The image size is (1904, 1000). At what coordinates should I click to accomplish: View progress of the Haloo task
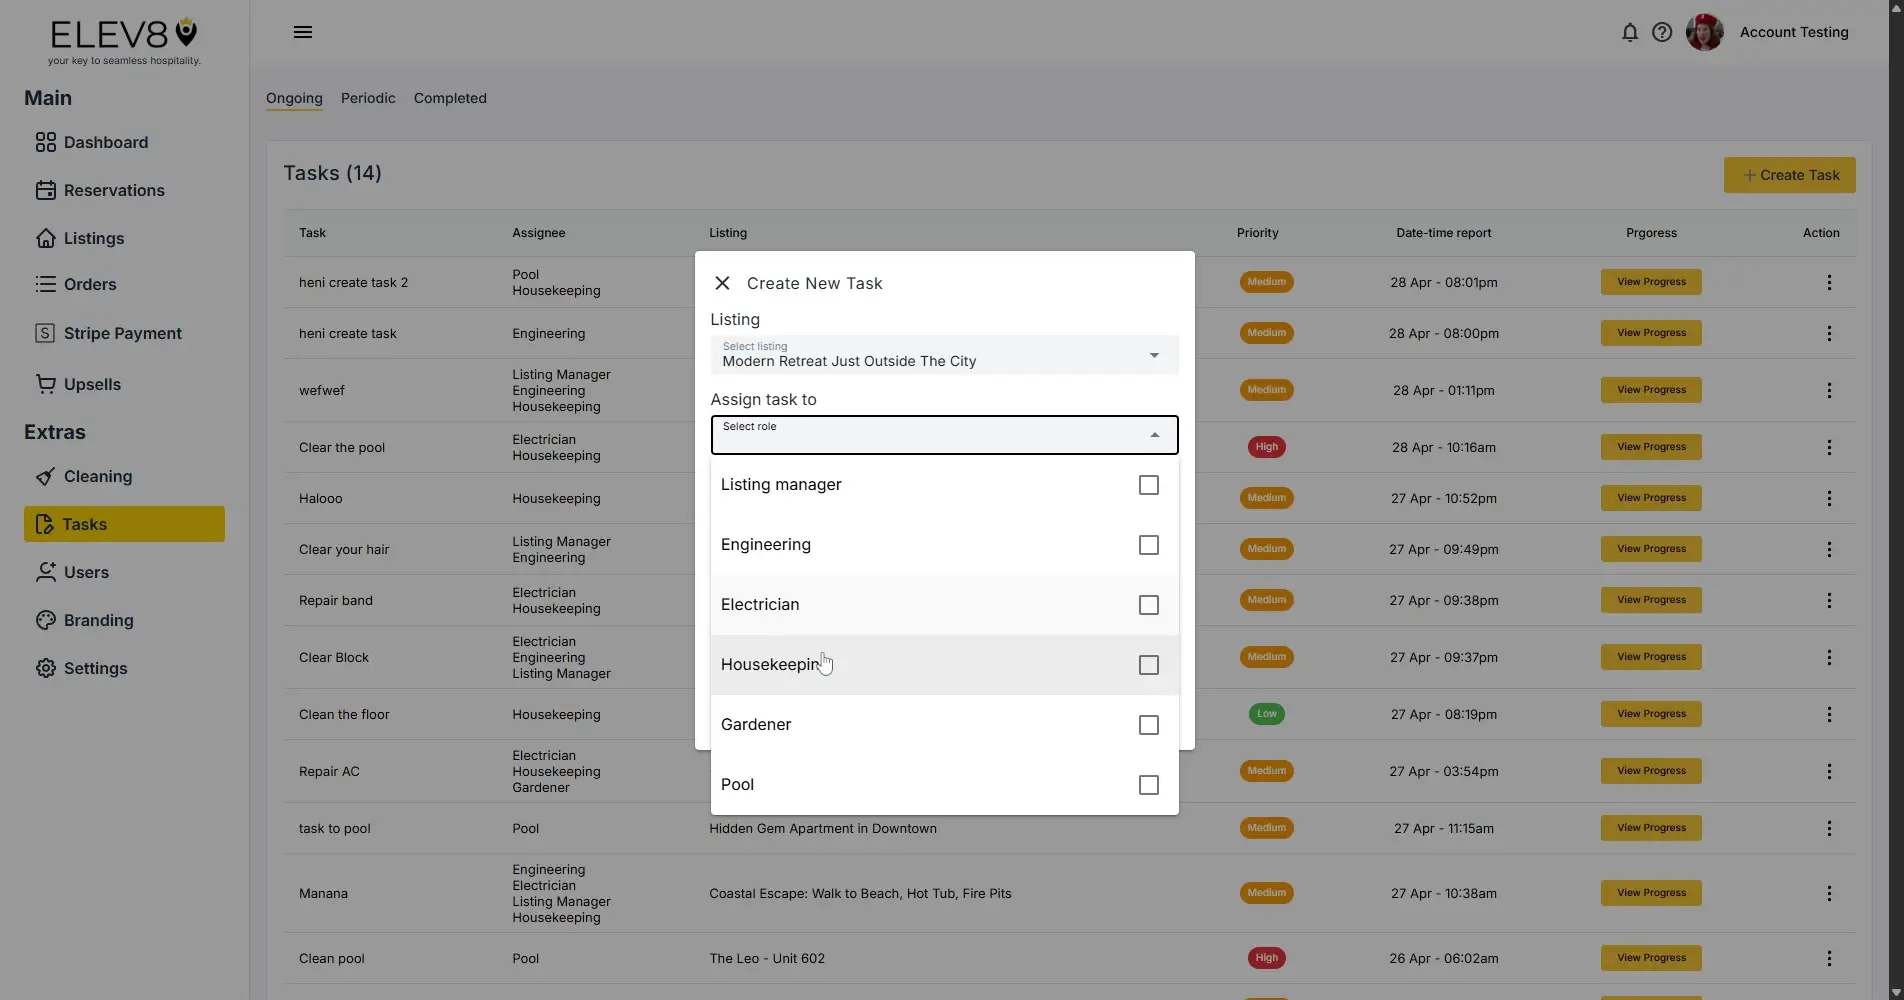[1649, 498]
